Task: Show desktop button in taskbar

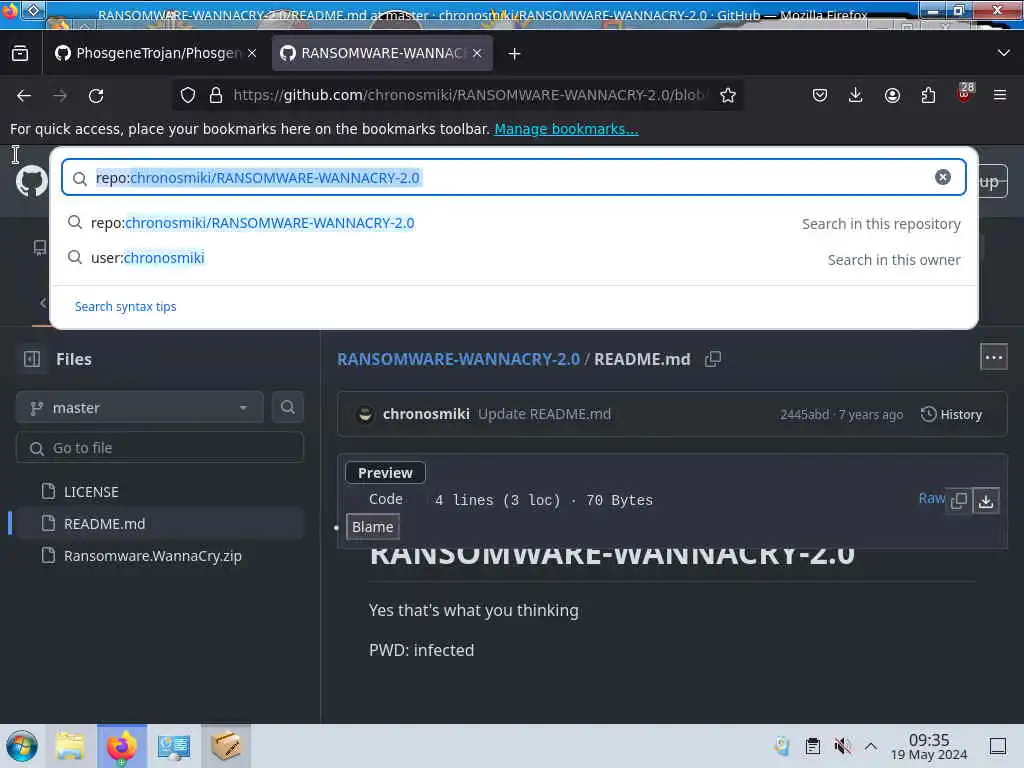Action: coord(998,746)
